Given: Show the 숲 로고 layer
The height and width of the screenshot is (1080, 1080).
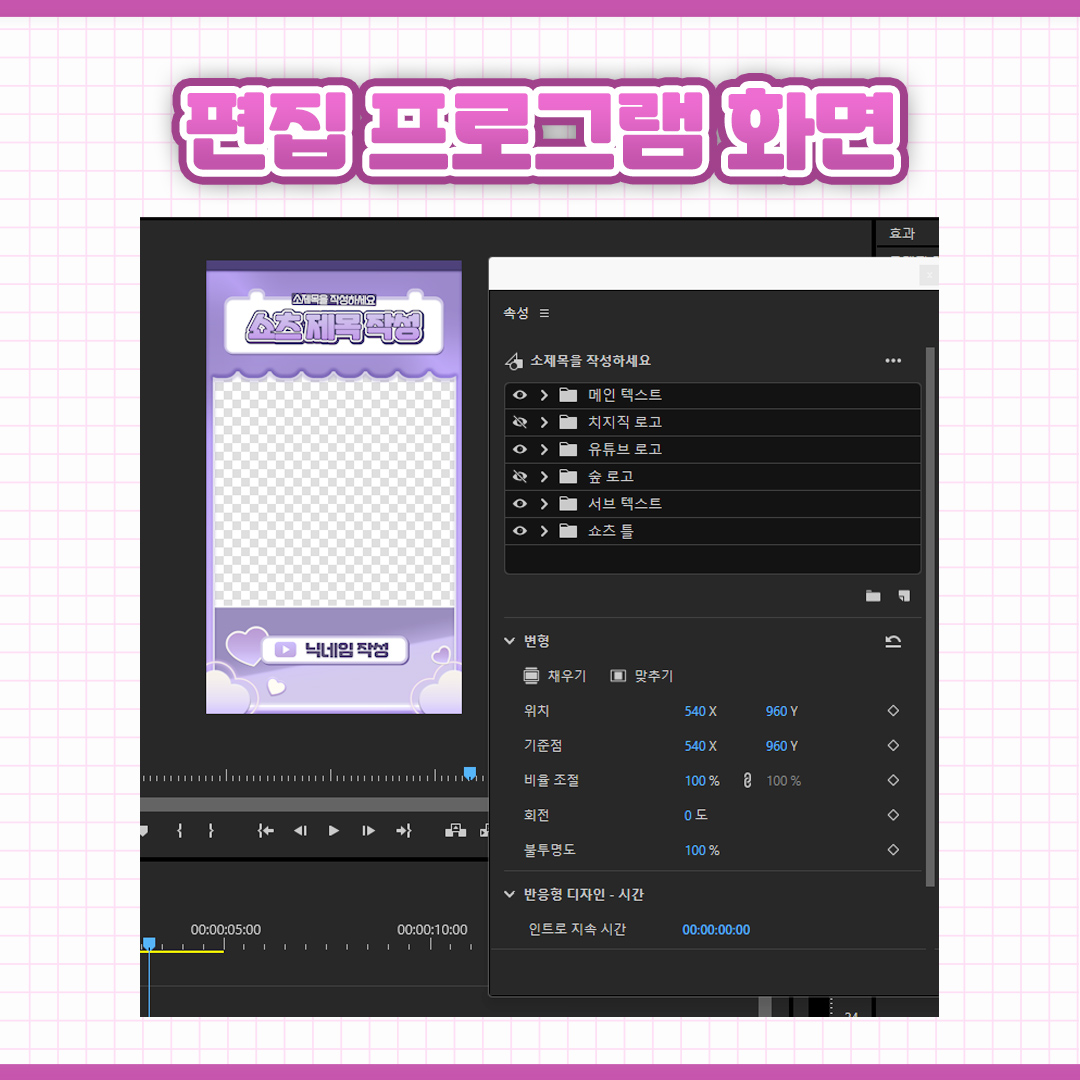Looking at the screenshot, I should click(520, 476).
